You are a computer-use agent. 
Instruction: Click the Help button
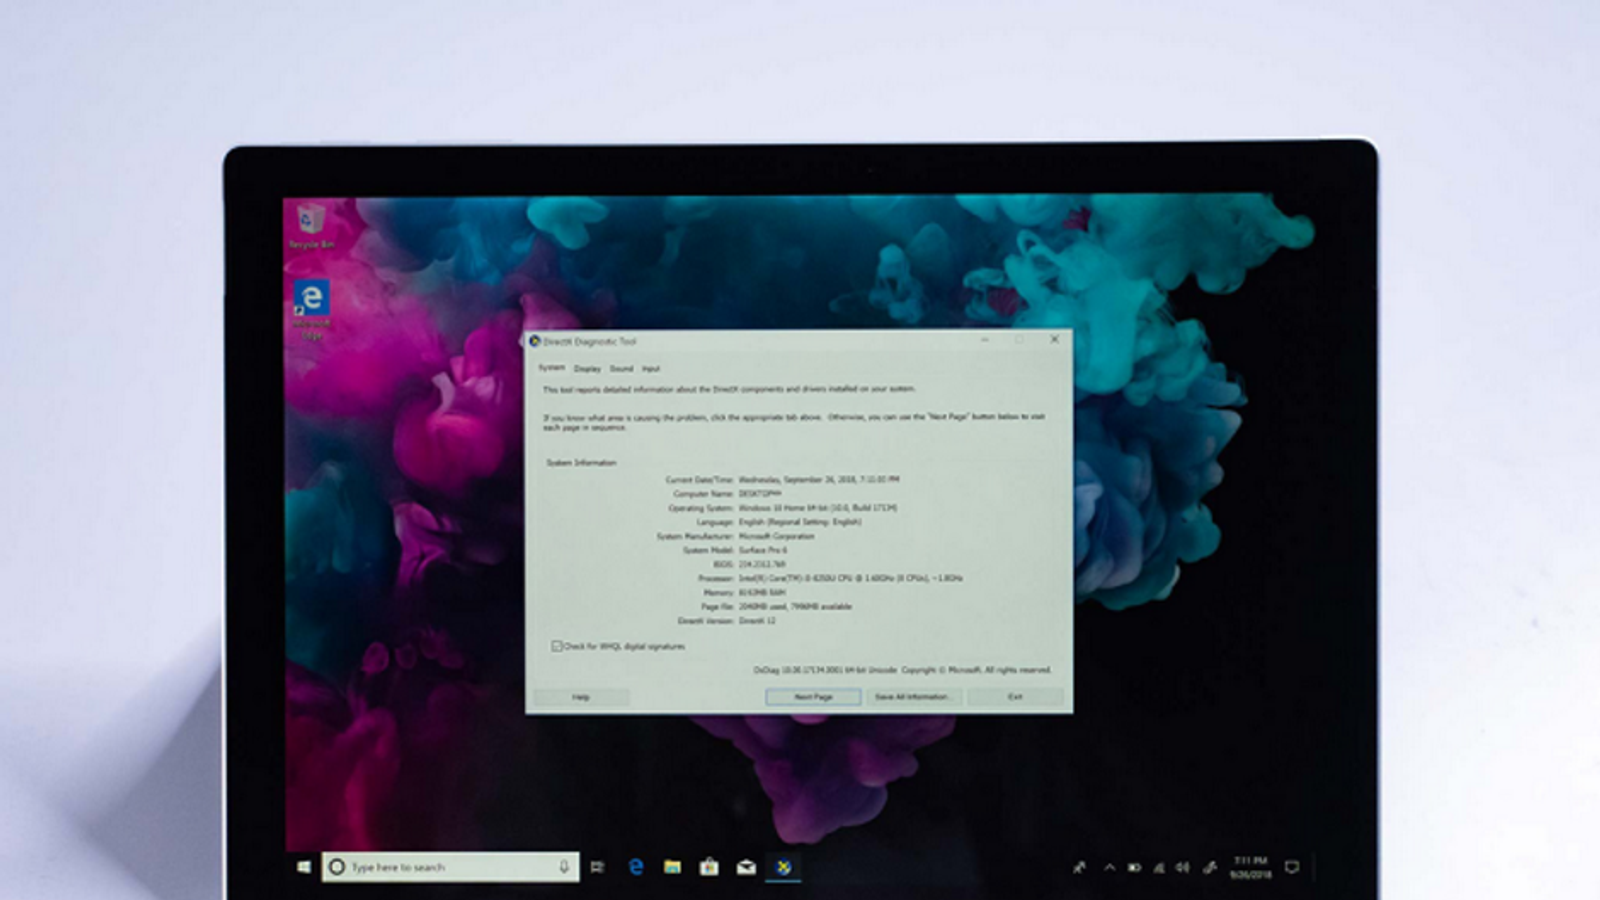[581, 696]
